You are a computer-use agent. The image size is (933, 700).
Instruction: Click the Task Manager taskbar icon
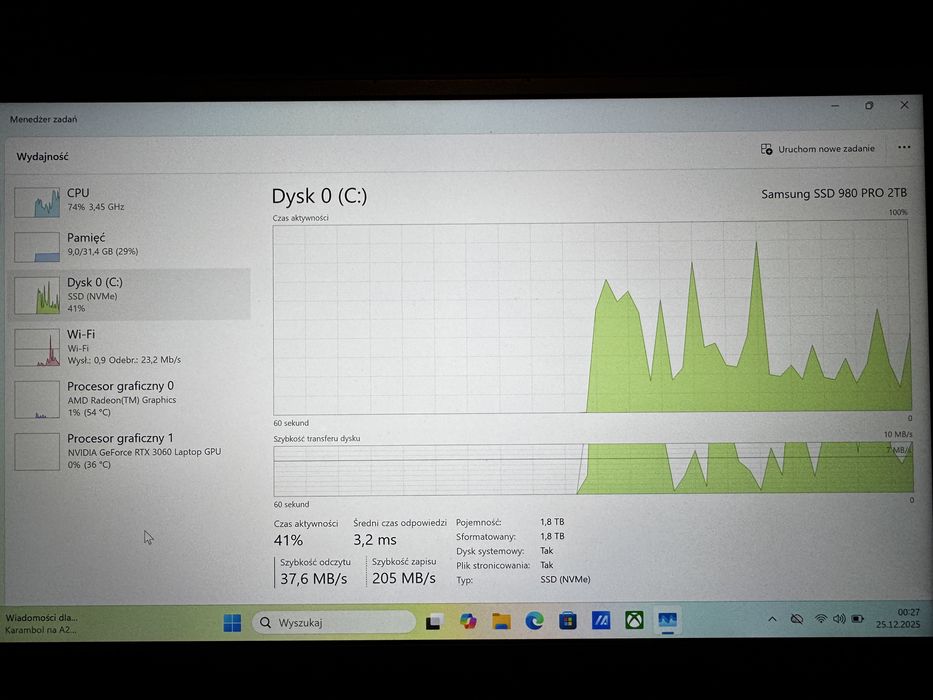tap(668, 620)
